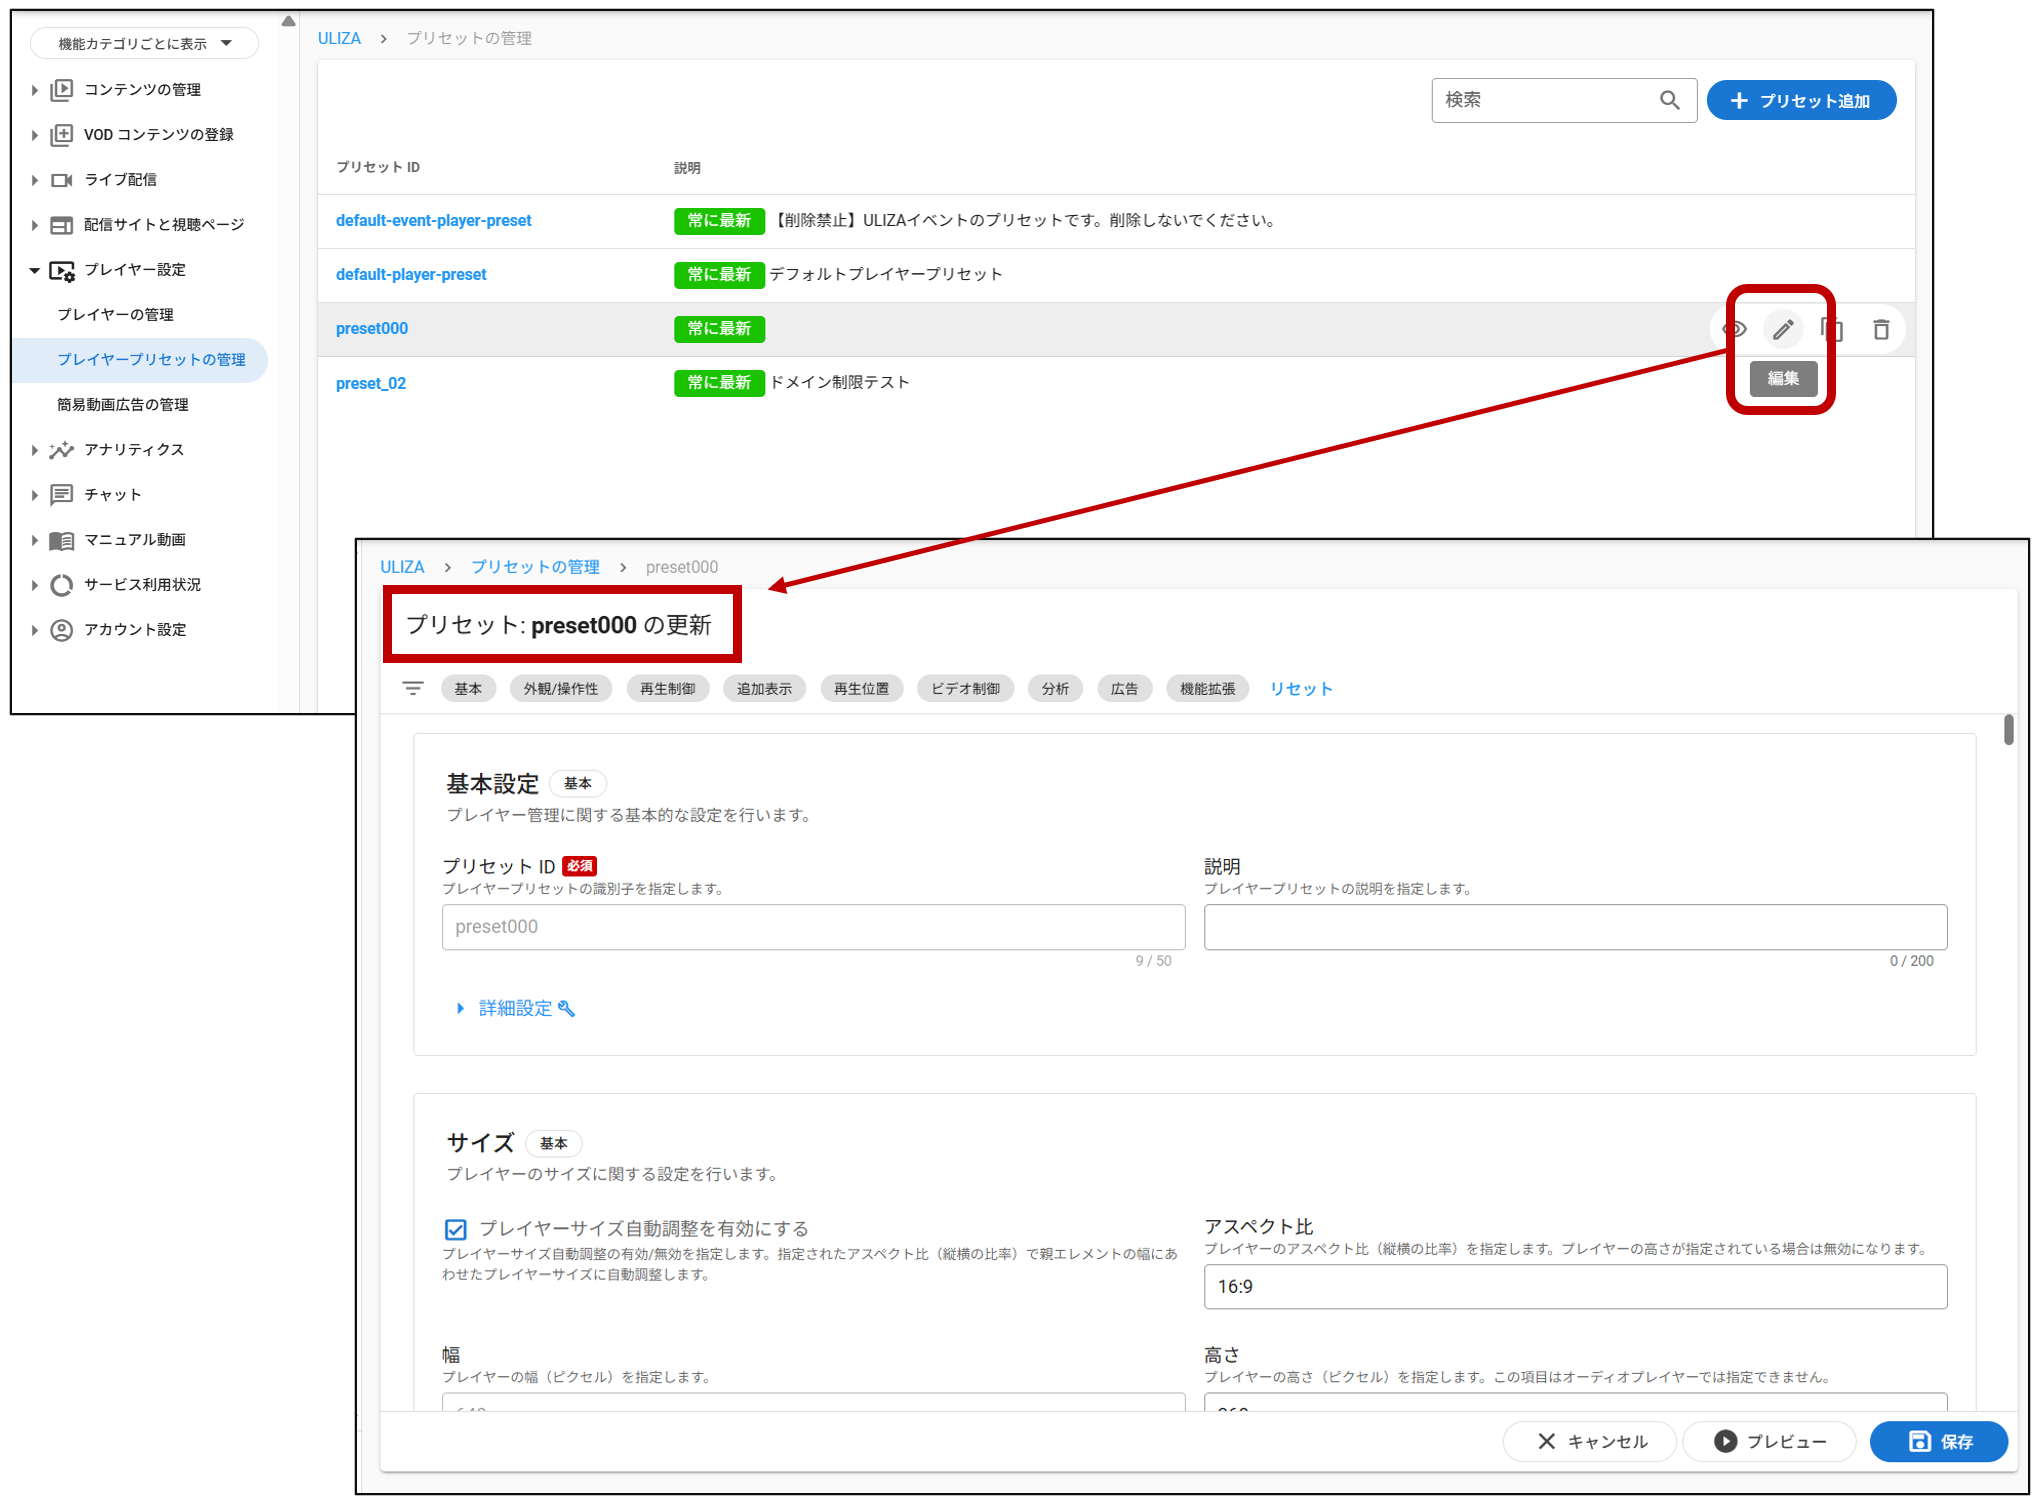Click the VOD コンテンツの登録 icon
This screenshot has width=2038, height=1503.
pos(62,135)
